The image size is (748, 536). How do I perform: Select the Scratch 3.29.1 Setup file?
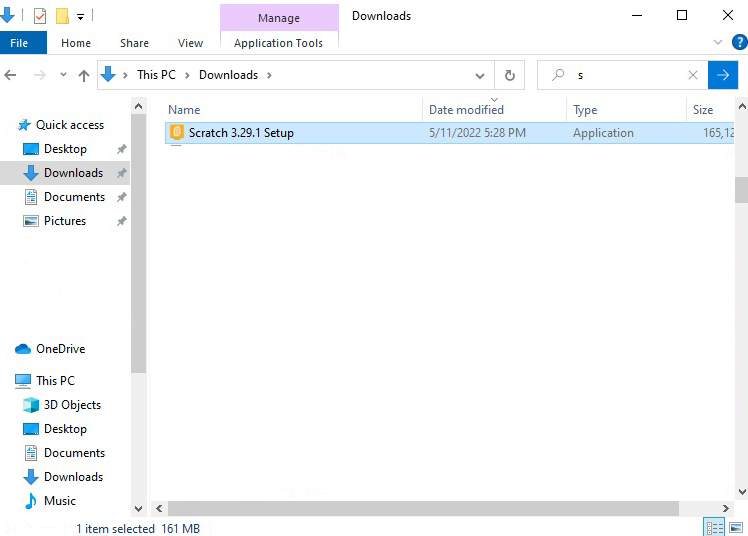(241, 133)
